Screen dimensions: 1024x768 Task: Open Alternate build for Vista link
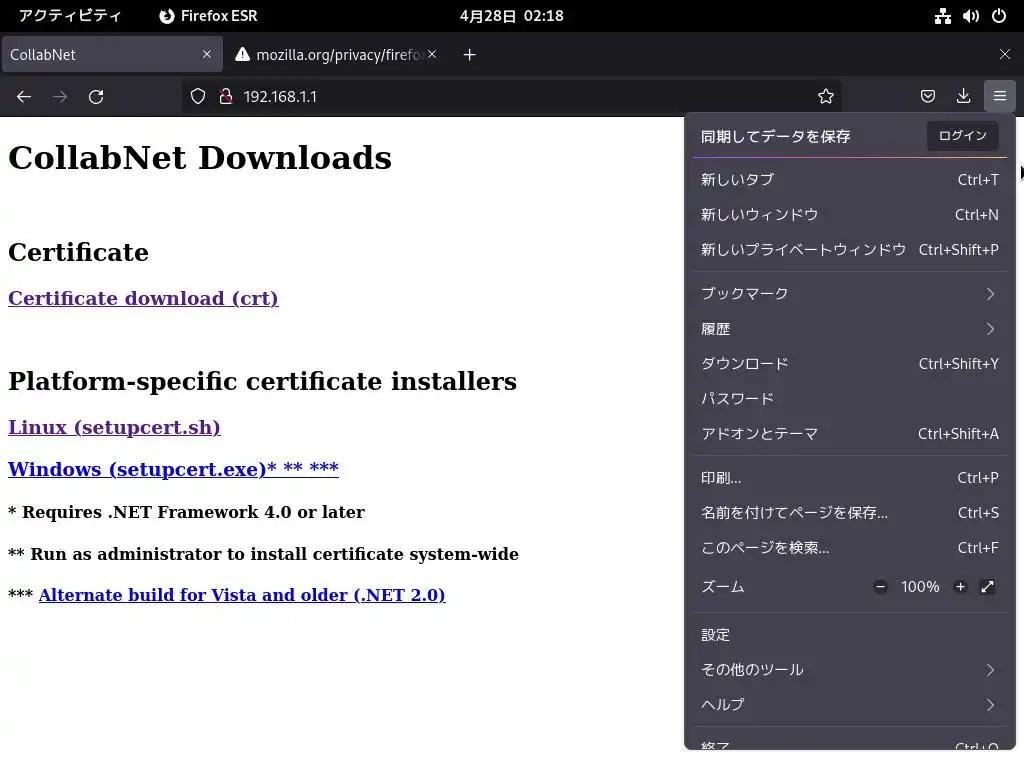[x=242, y=595]
